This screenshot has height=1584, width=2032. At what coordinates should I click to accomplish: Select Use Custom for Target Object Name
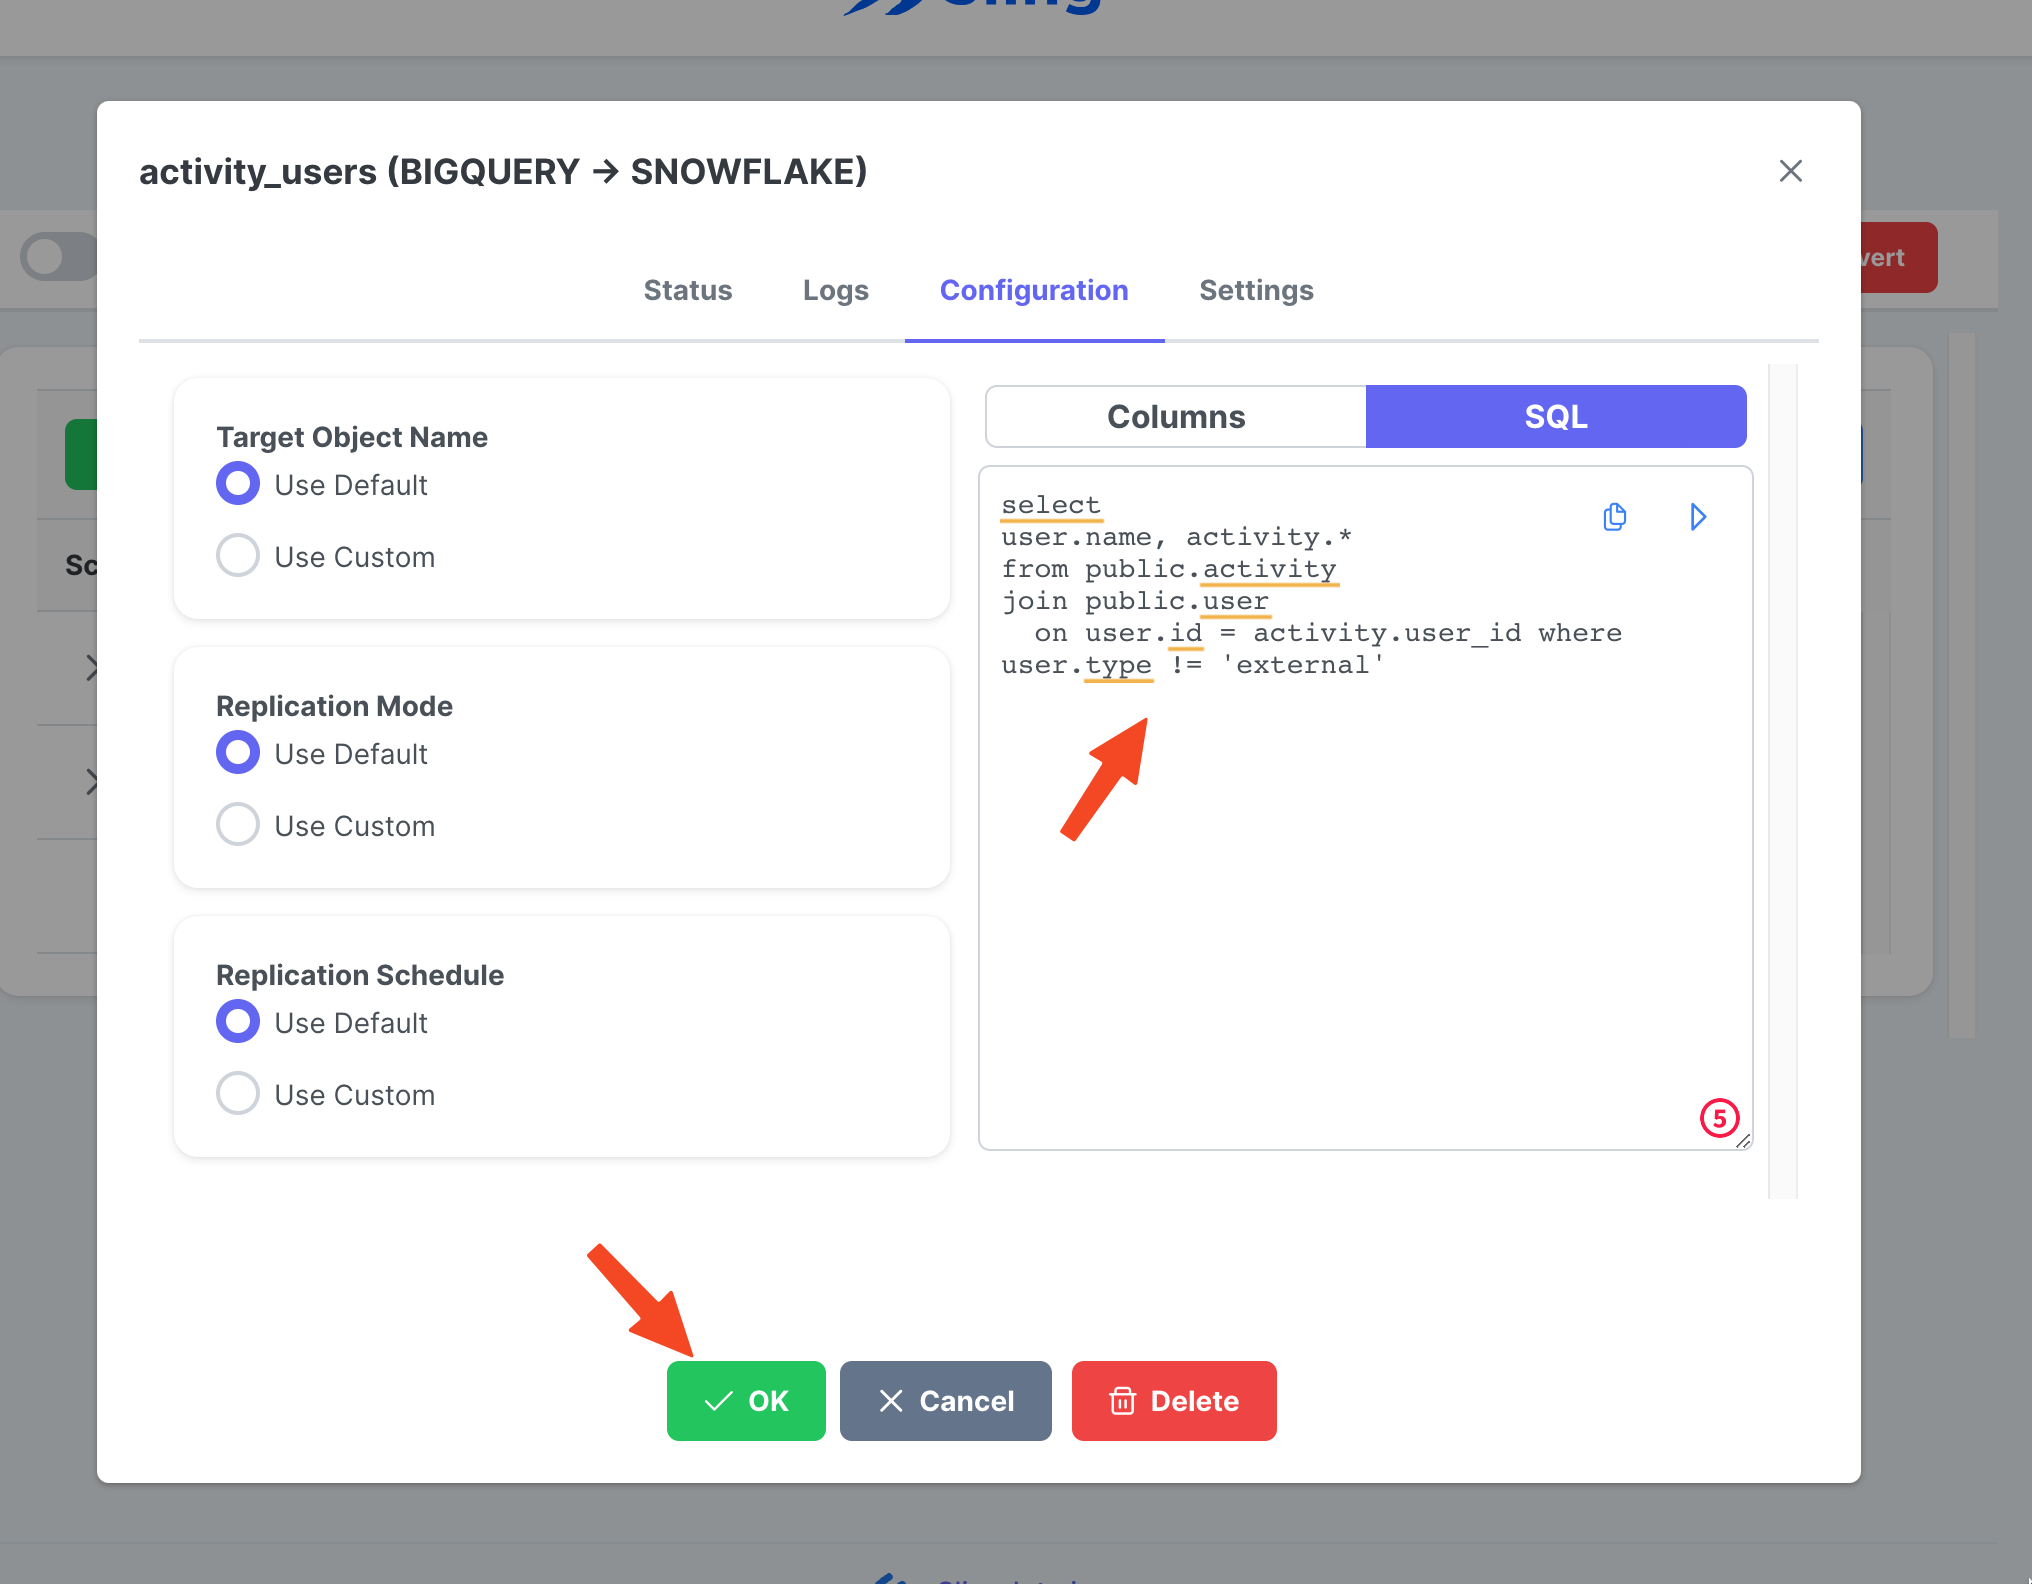coord(238,555)
